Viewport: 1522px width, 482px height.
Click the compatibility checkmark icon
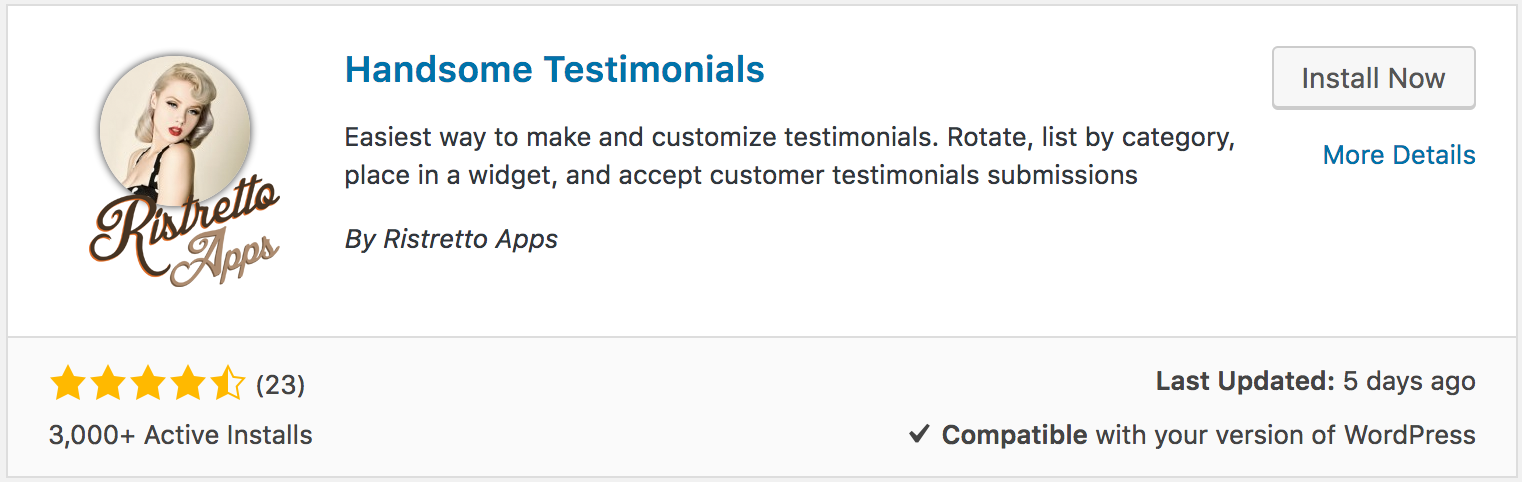pyautogui.click(x=920, y=436)
